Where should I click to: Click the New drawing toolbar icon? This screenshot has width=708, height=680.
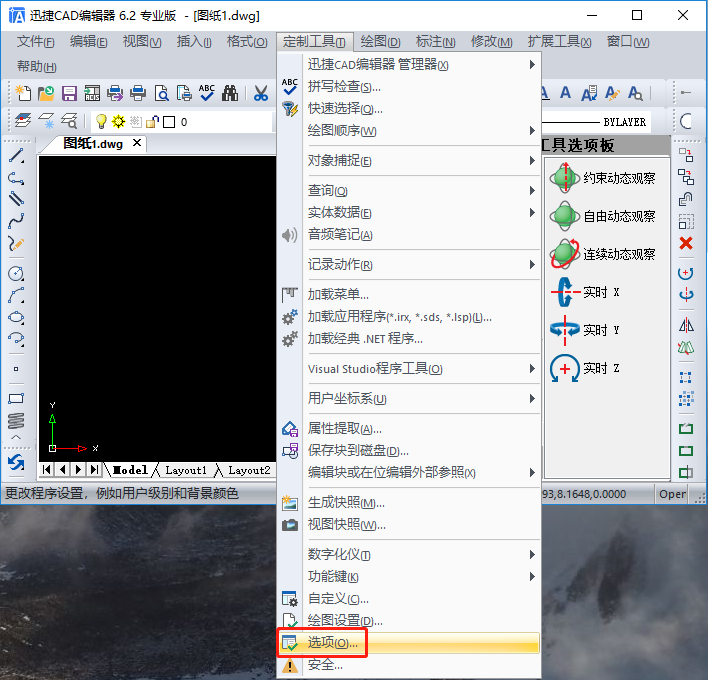pos(23,93)
